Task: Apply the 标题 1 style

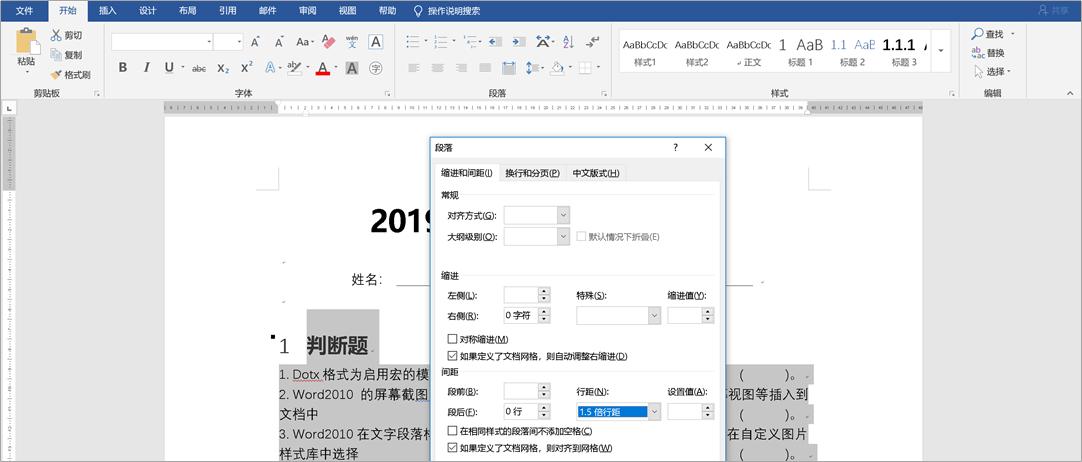Action: pyautogui.click(x=800, y=50)
